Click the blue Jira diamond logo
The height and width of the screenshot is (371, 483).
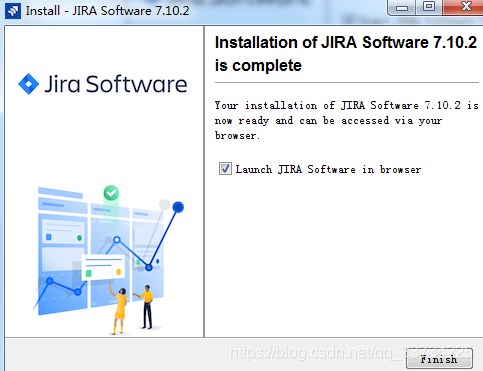tap(29, 84)
